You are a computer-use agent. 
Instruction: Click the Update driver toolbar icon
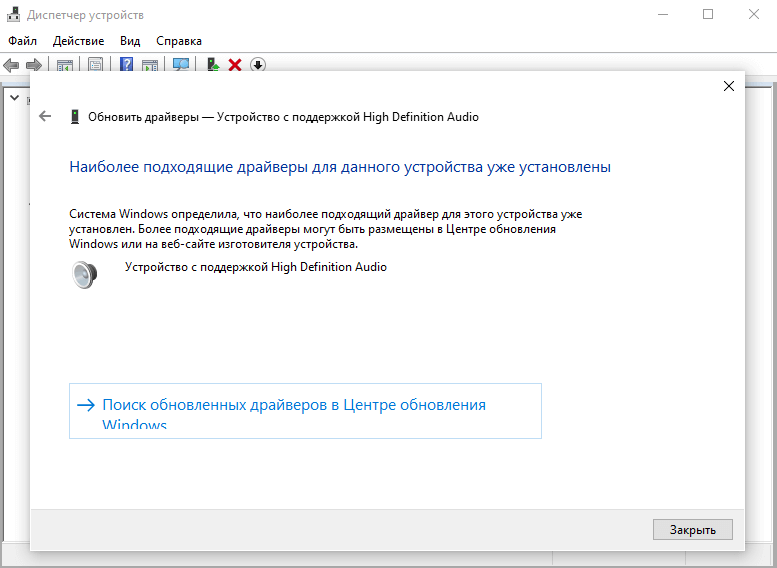coord(213,64)
